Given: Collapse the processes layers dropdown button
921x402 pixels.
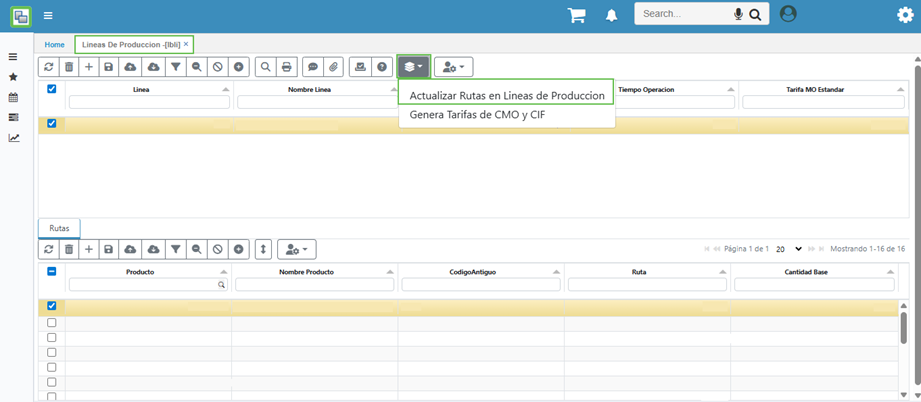Looking at the screenshot, I should point(413,67).
